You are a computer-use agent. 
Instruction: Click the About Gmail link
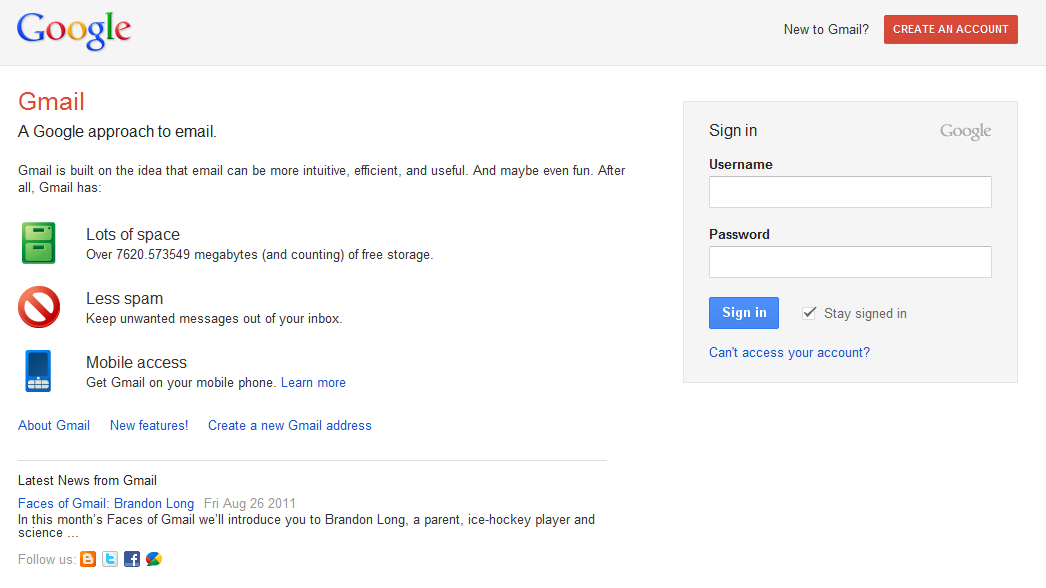point(53,425)
